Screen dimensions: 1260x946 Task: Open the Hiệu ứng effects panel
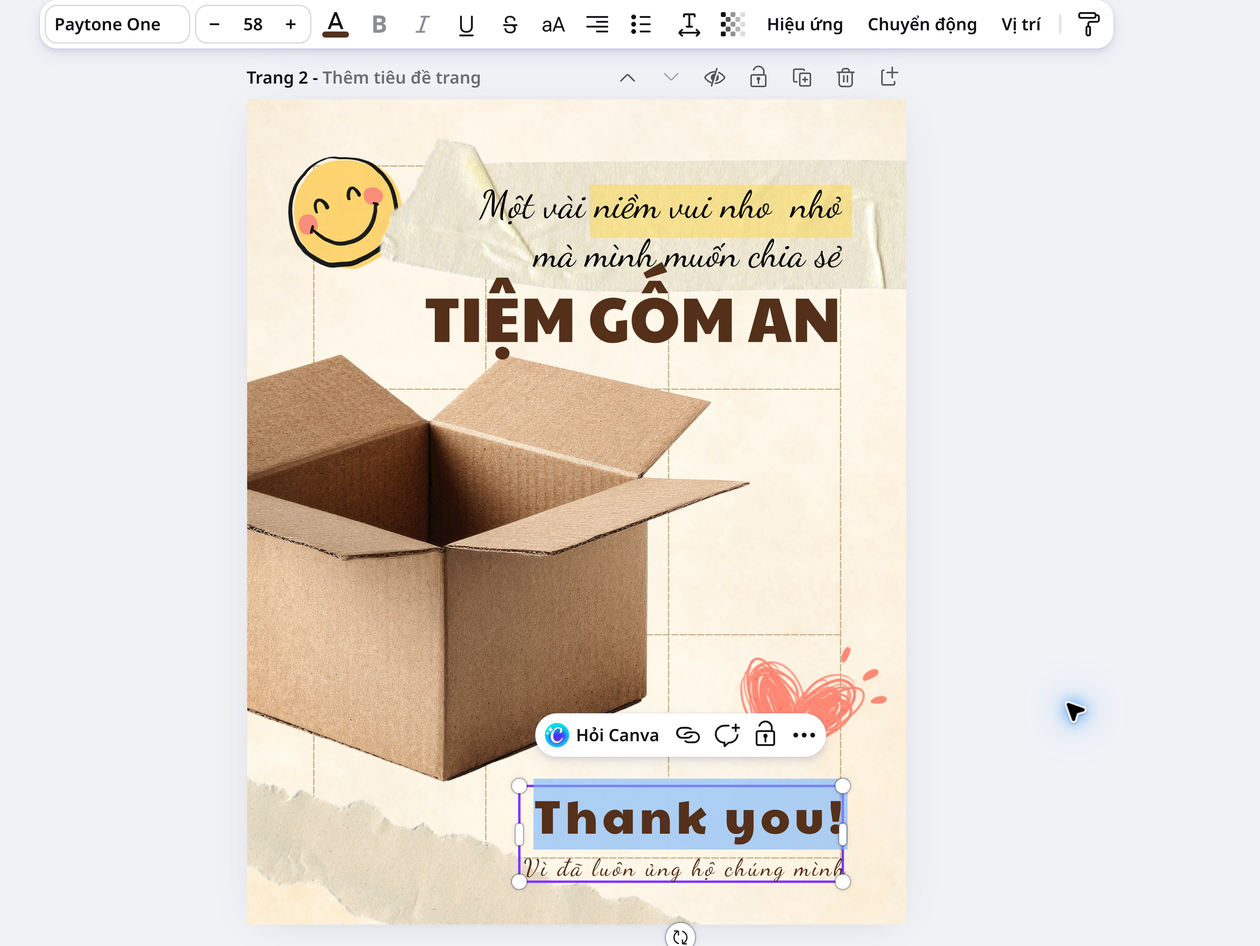coord(805,24)
